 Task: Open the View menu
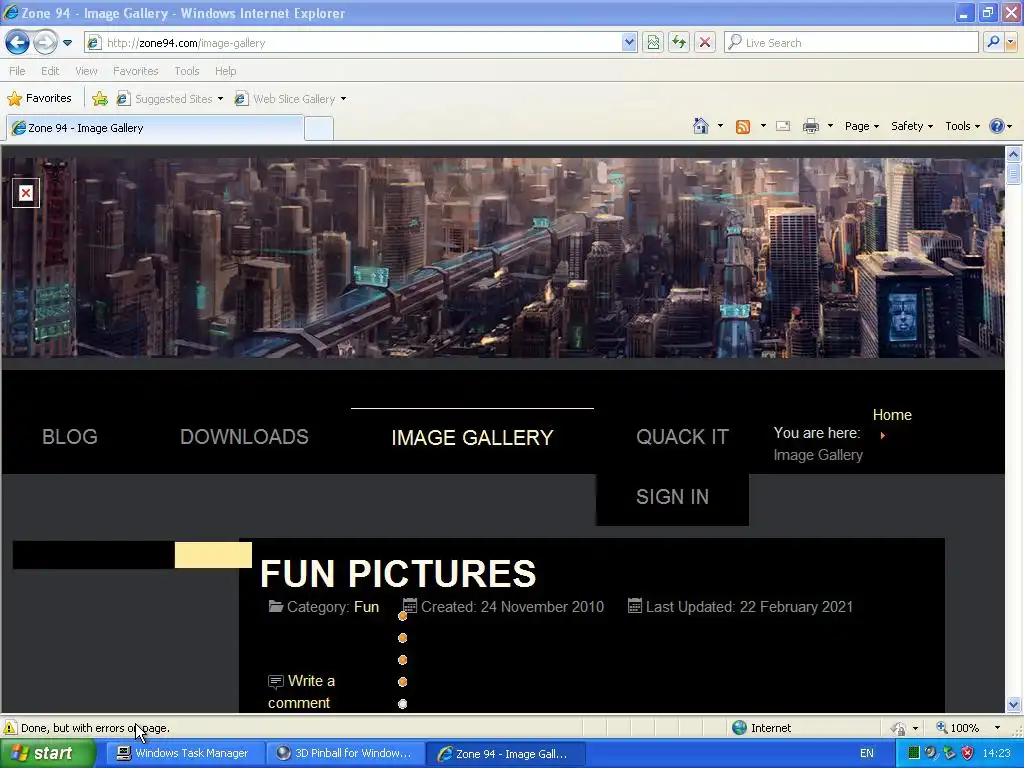click(86, 71)
